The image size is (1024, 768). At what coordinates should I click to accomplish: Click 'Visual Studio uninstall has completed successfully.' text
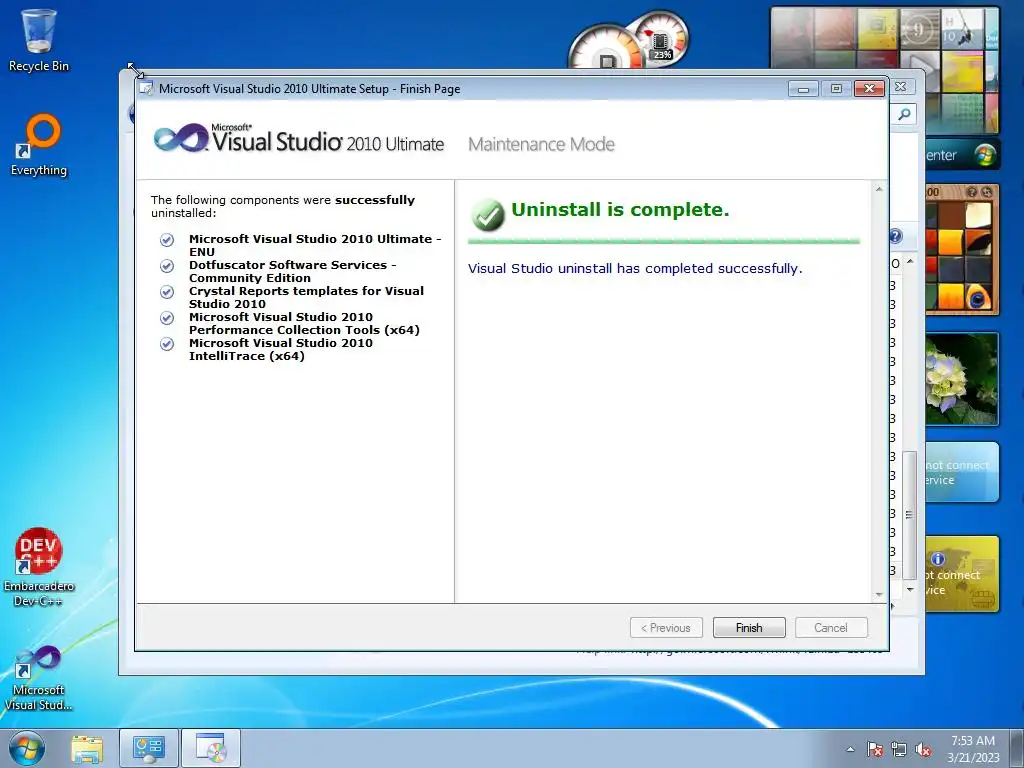[x=635, y=268]
